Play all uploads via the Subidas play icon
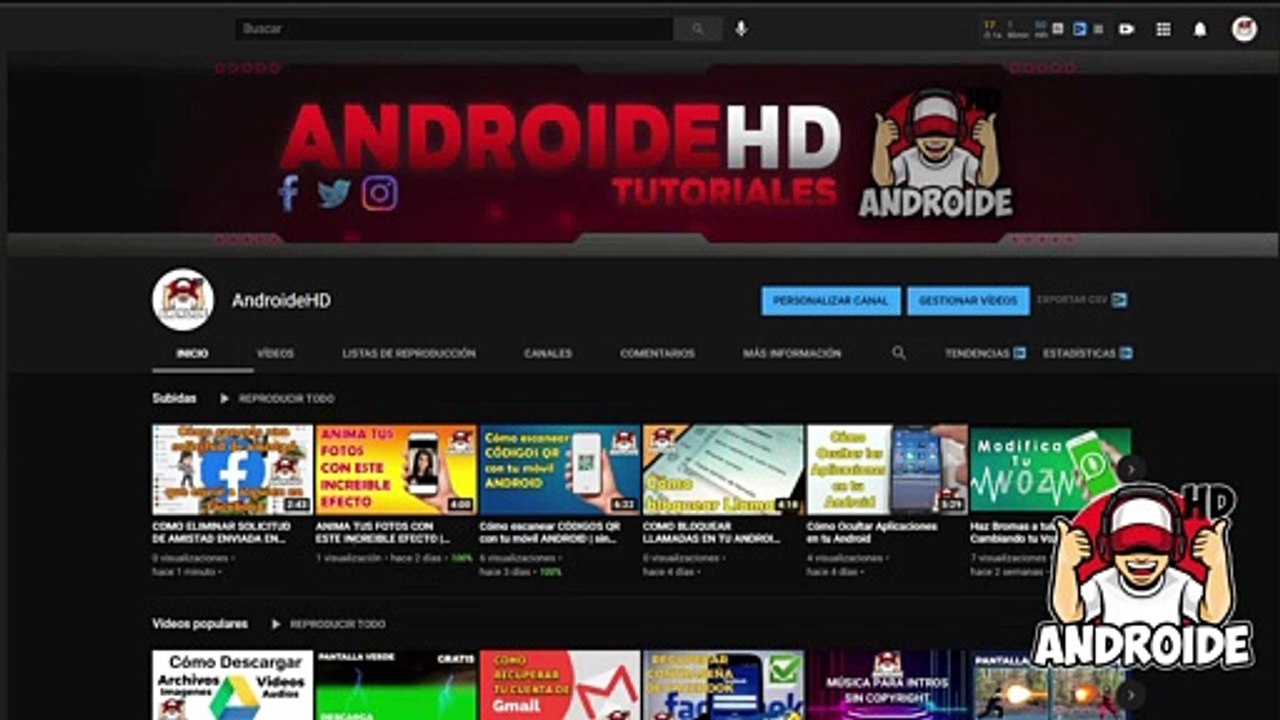Screen dimensions: 1280x720 [x=225, y=398]
